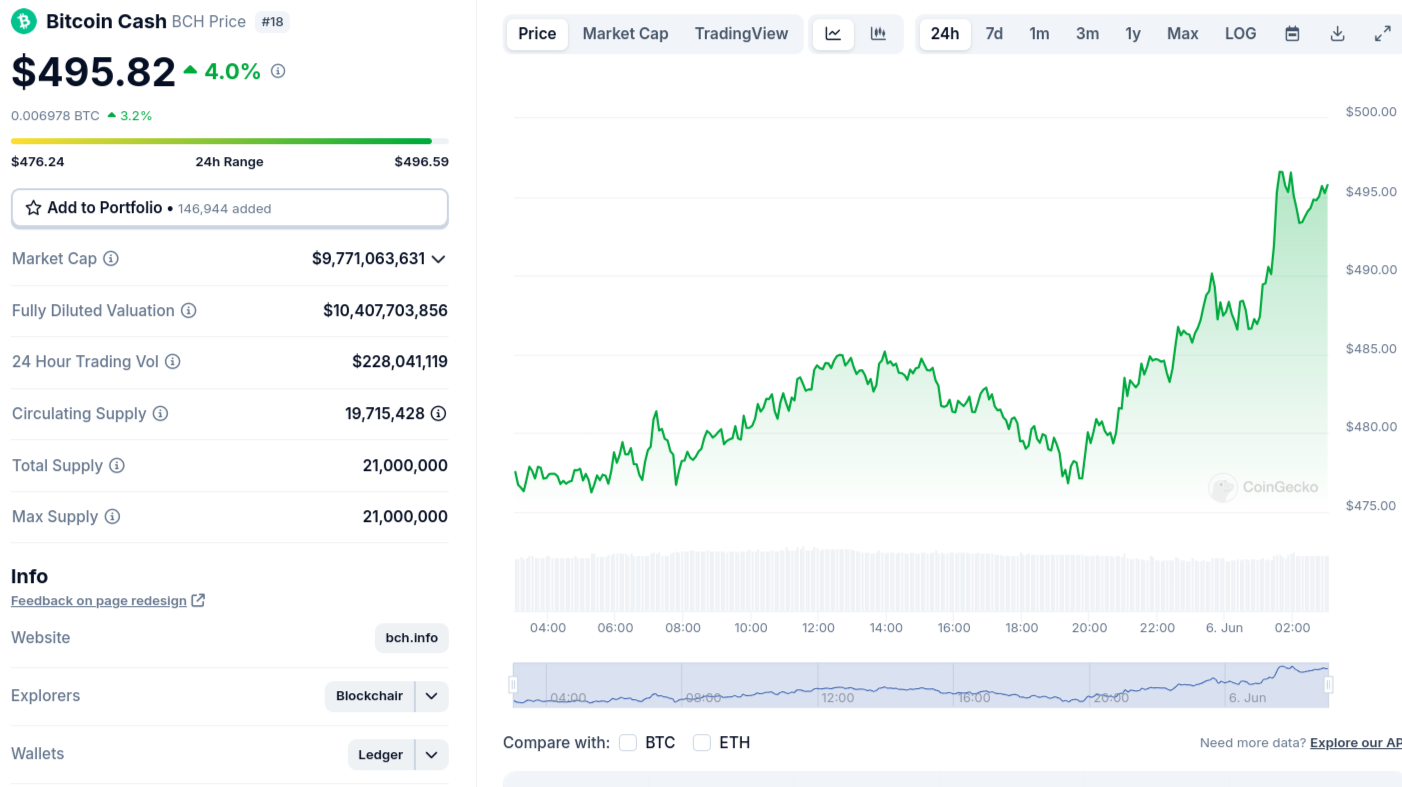1402x787 pixels.
Task: Click 24 Hour Trading Vol info icon
Action: point(172,361)
